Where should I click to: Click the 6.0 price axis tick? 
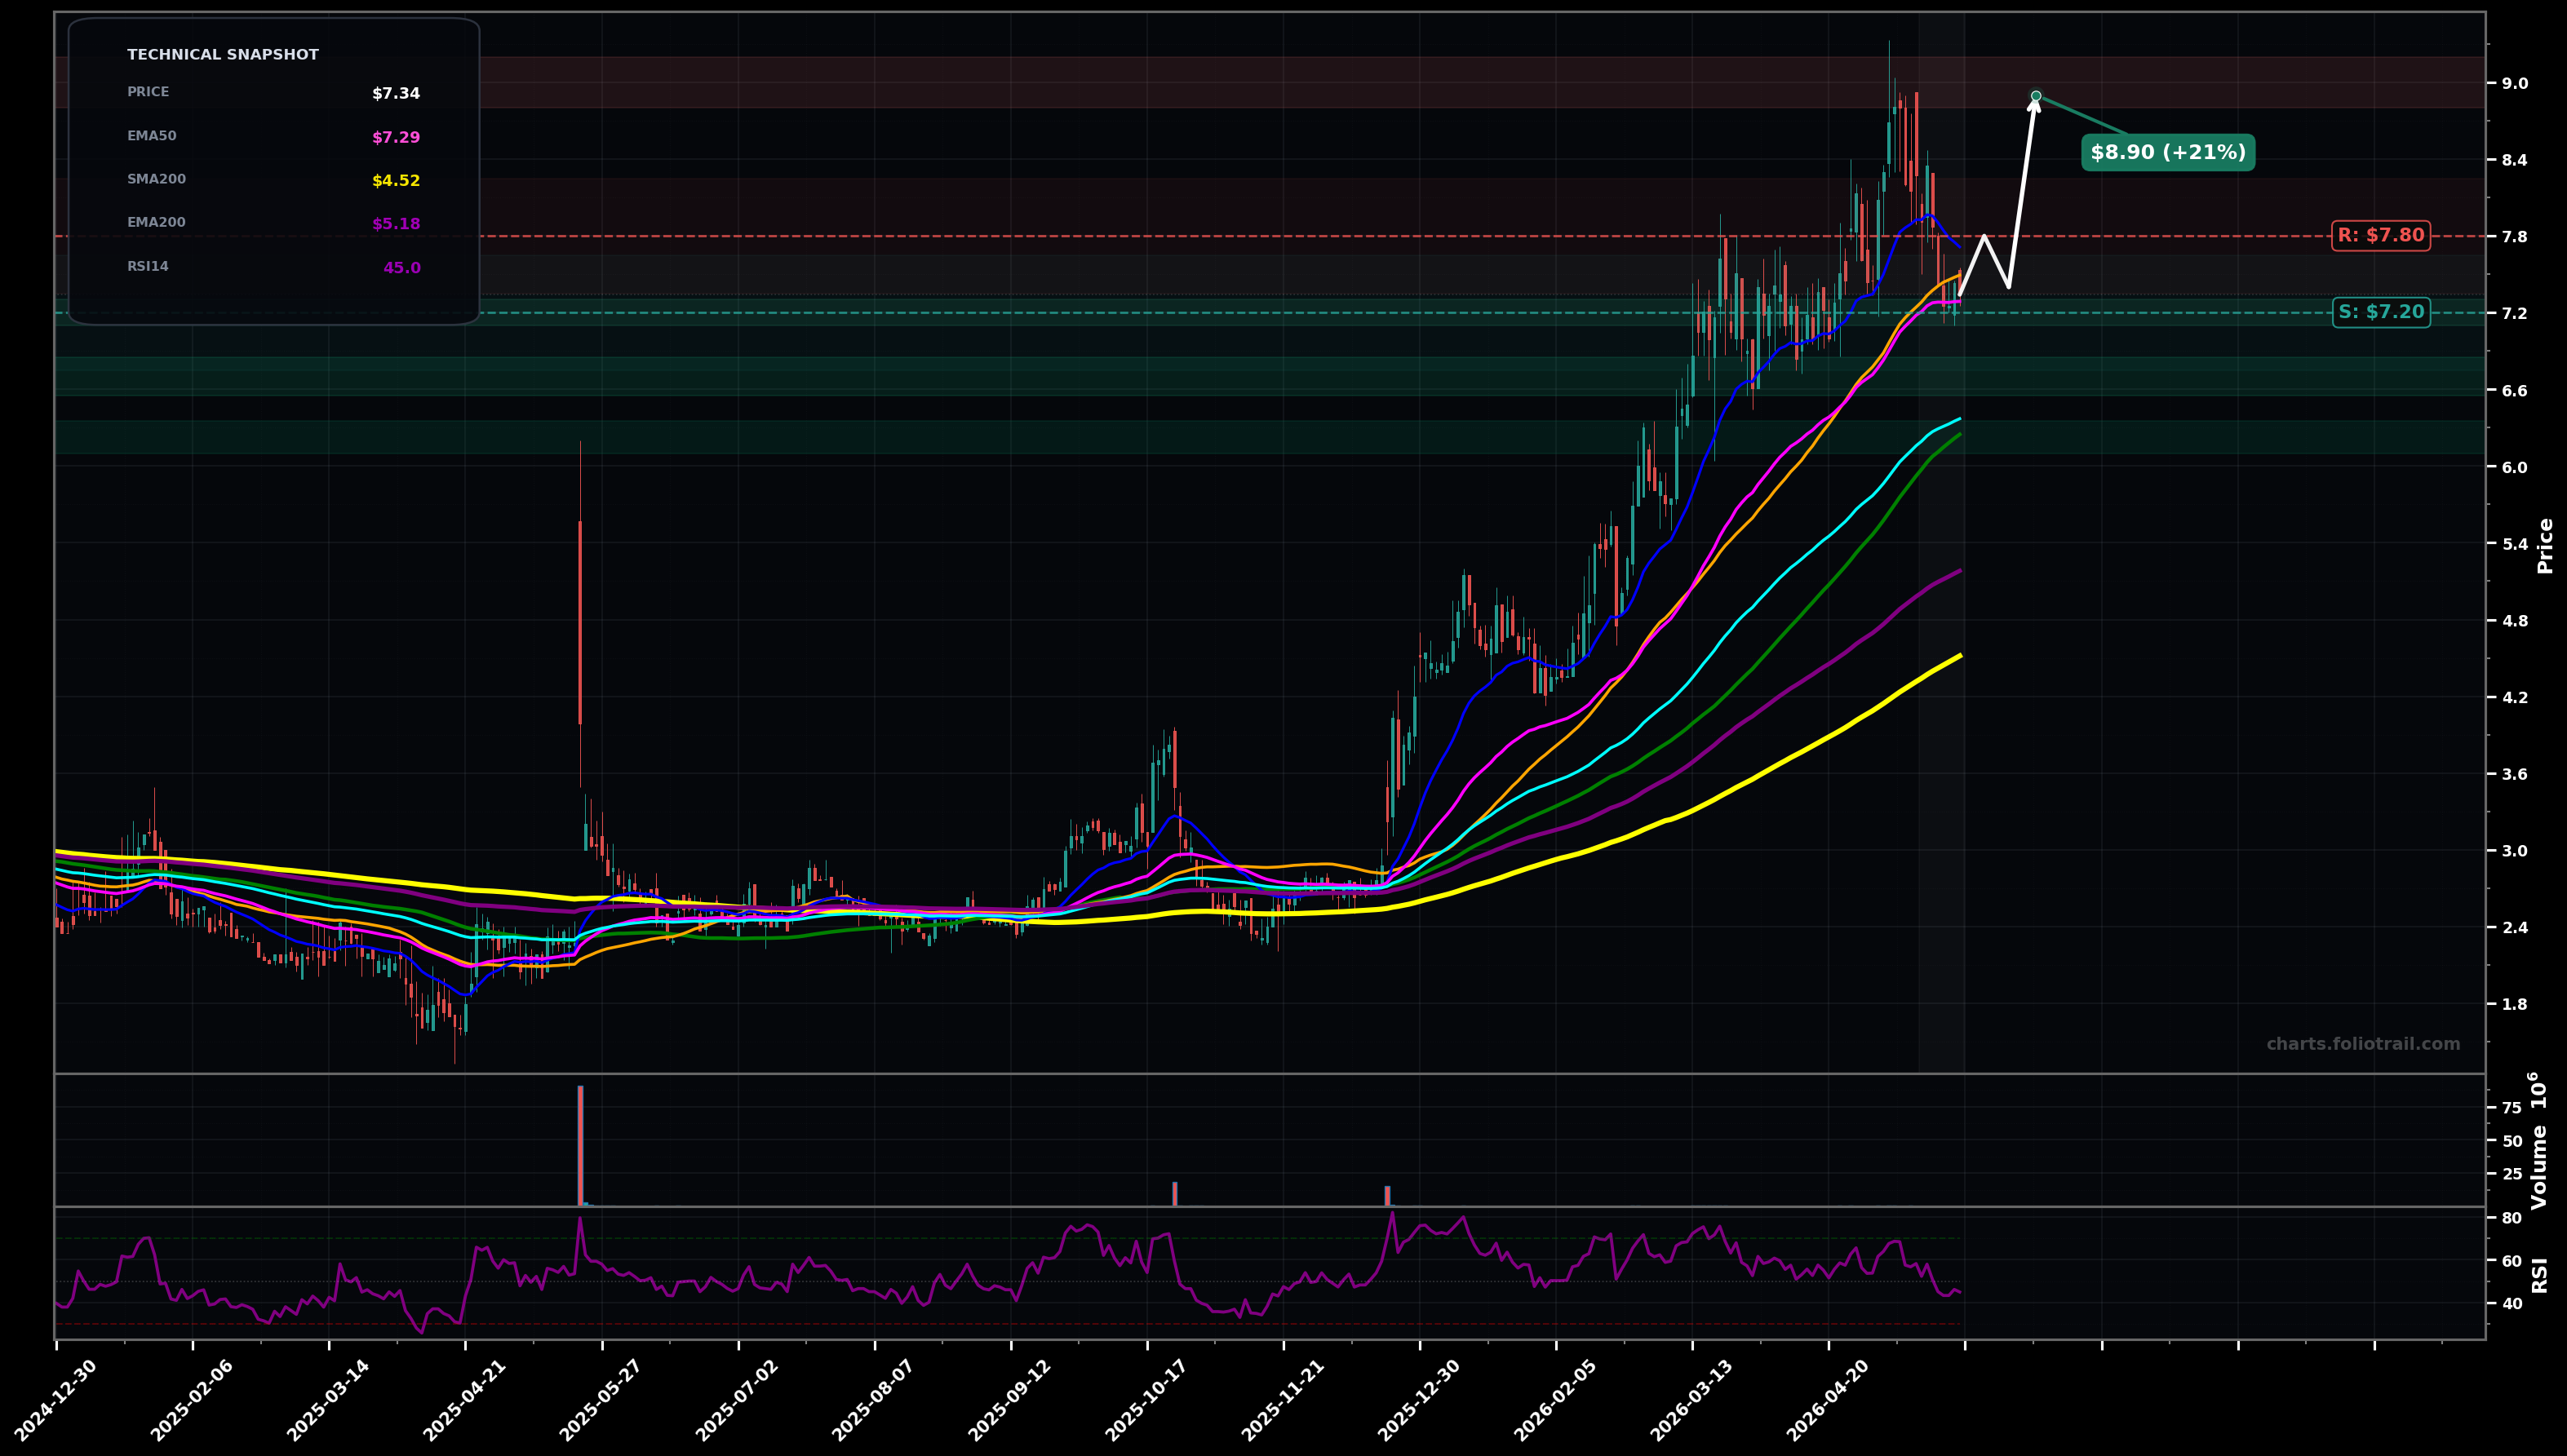tap(2514, 467)
